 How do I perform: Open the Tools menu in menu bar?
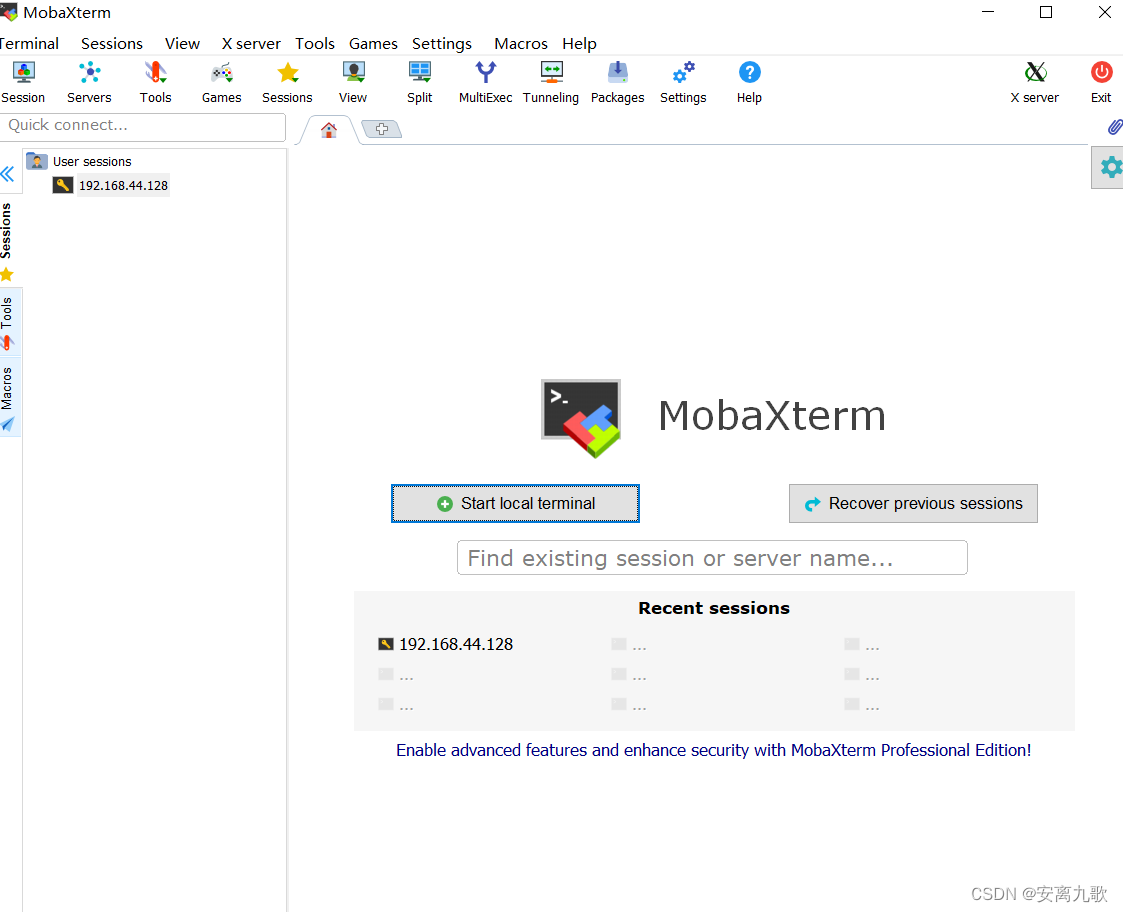click(314, 44)
